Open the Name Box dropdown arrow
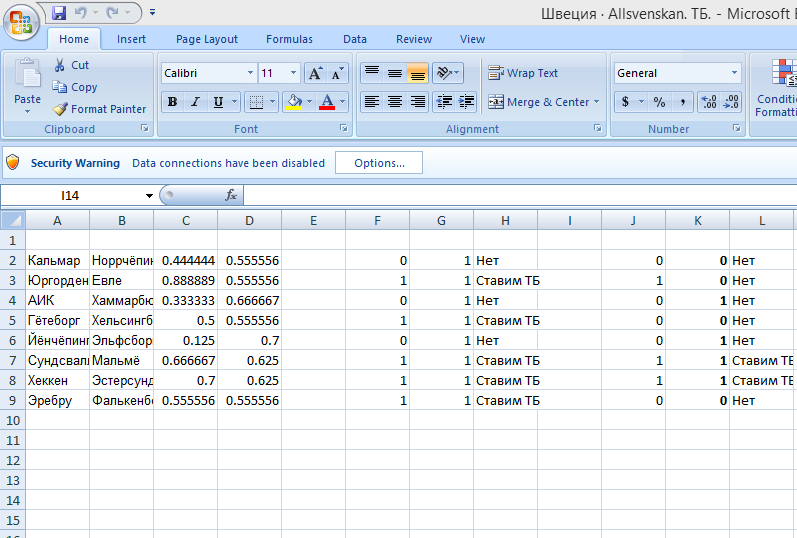The width and height of the screenshot is (797, 538). [x=149, y=196]
